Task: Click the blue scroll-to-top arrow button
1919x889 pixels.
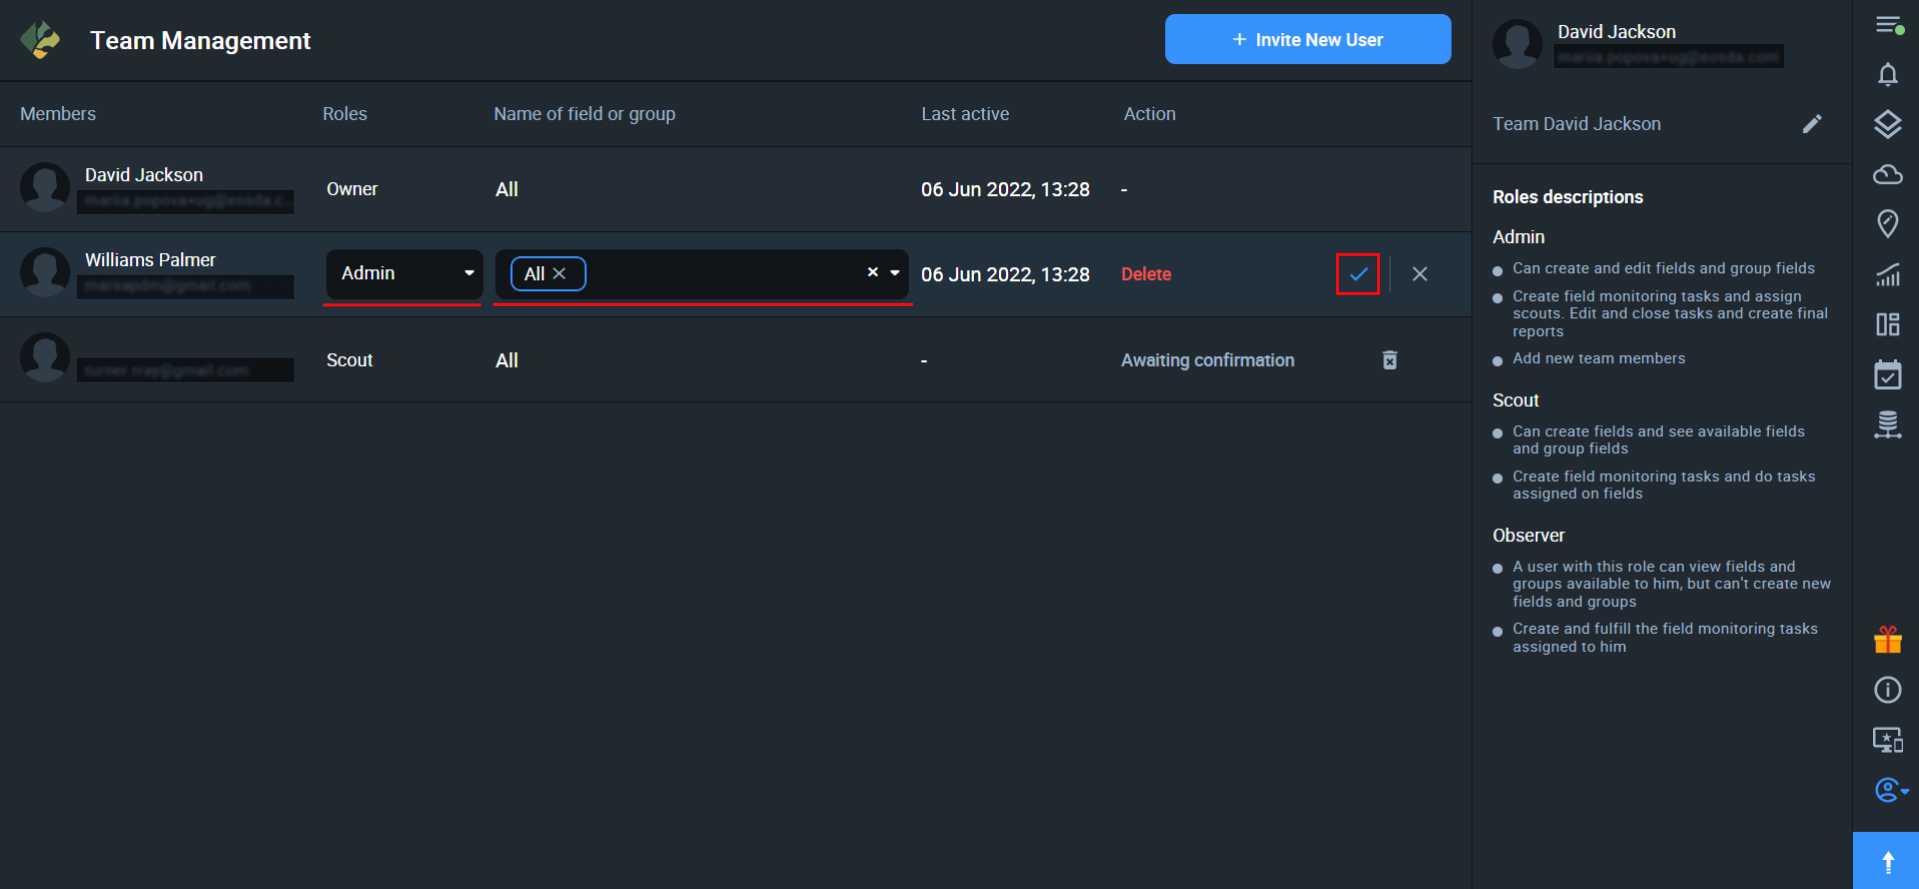Action: 1886,861
